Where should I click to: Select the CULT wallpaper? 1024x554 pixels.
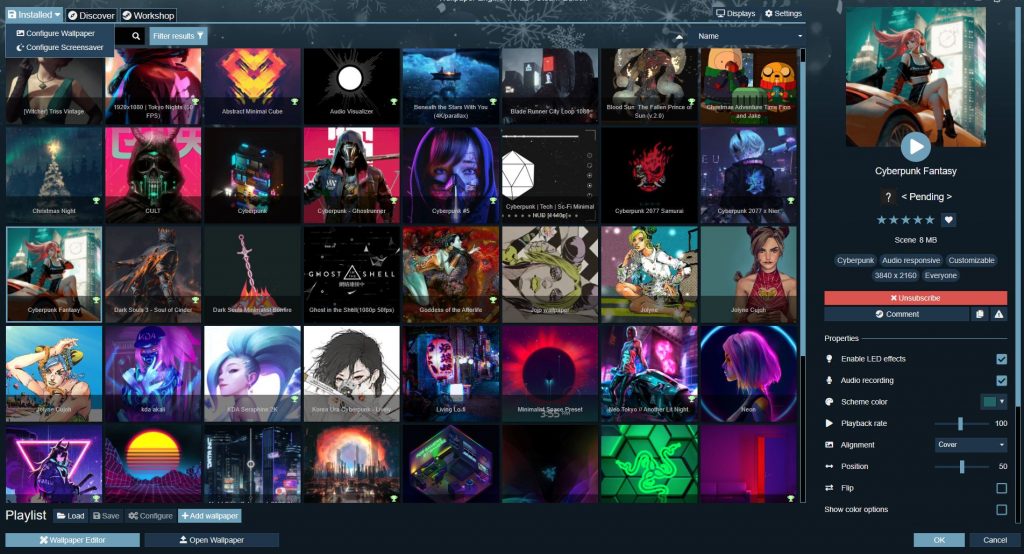(153, 175)
